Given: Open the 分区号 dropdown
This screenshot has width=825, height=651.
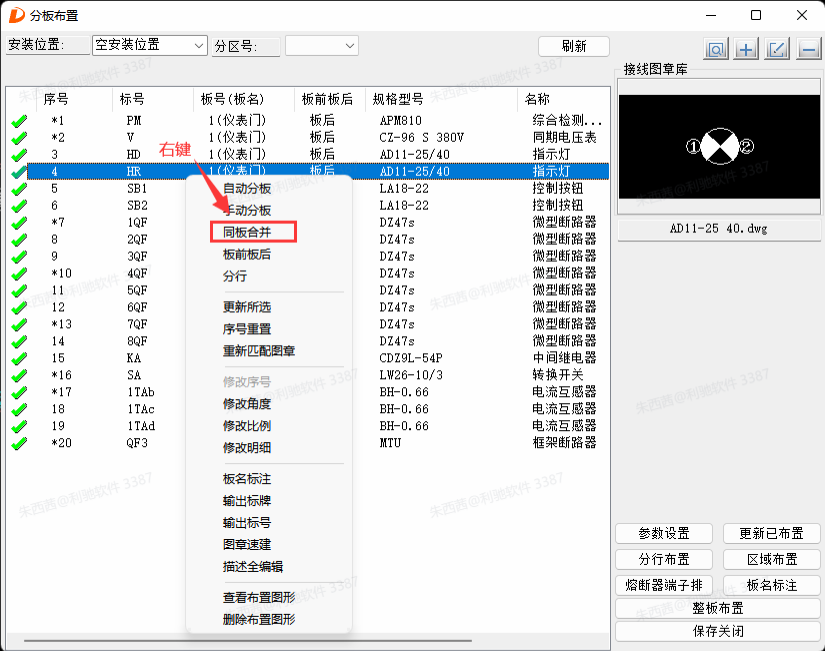Looking at the screenshot, I should pos(321,45).
